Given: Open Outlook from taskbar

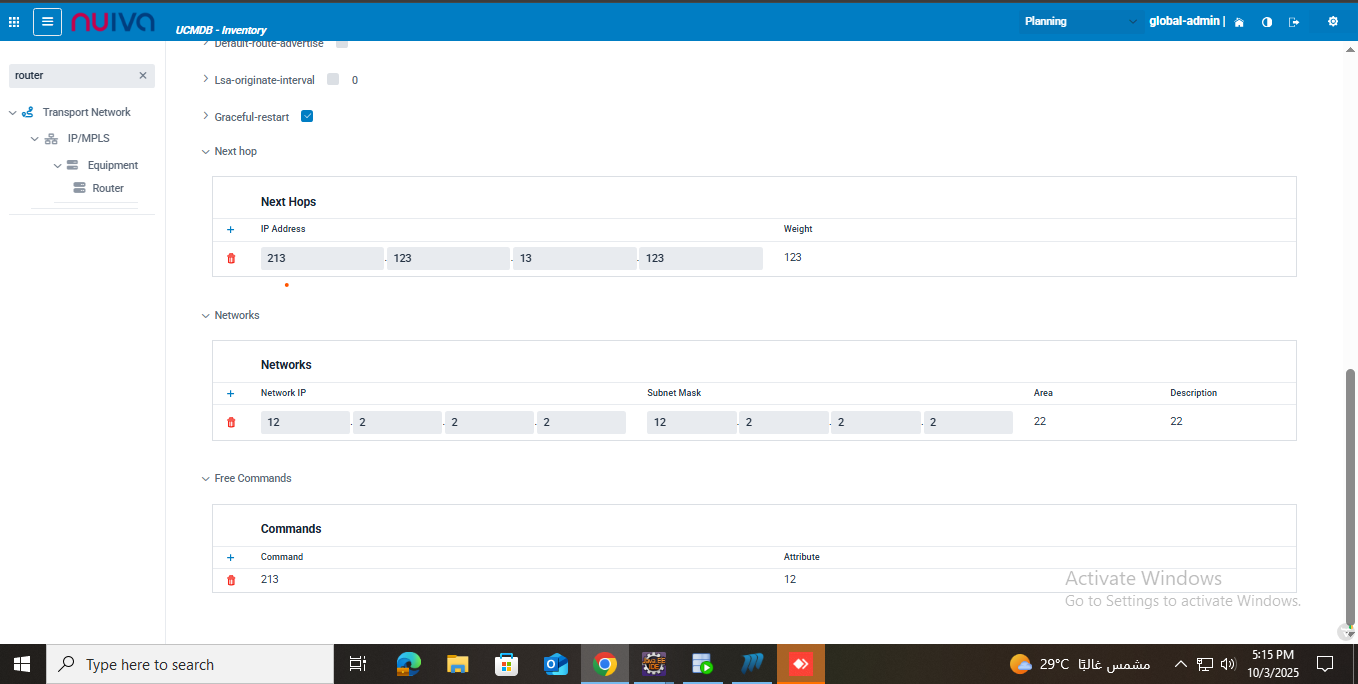Looking at the screenshot, I should tap(555, 664).
